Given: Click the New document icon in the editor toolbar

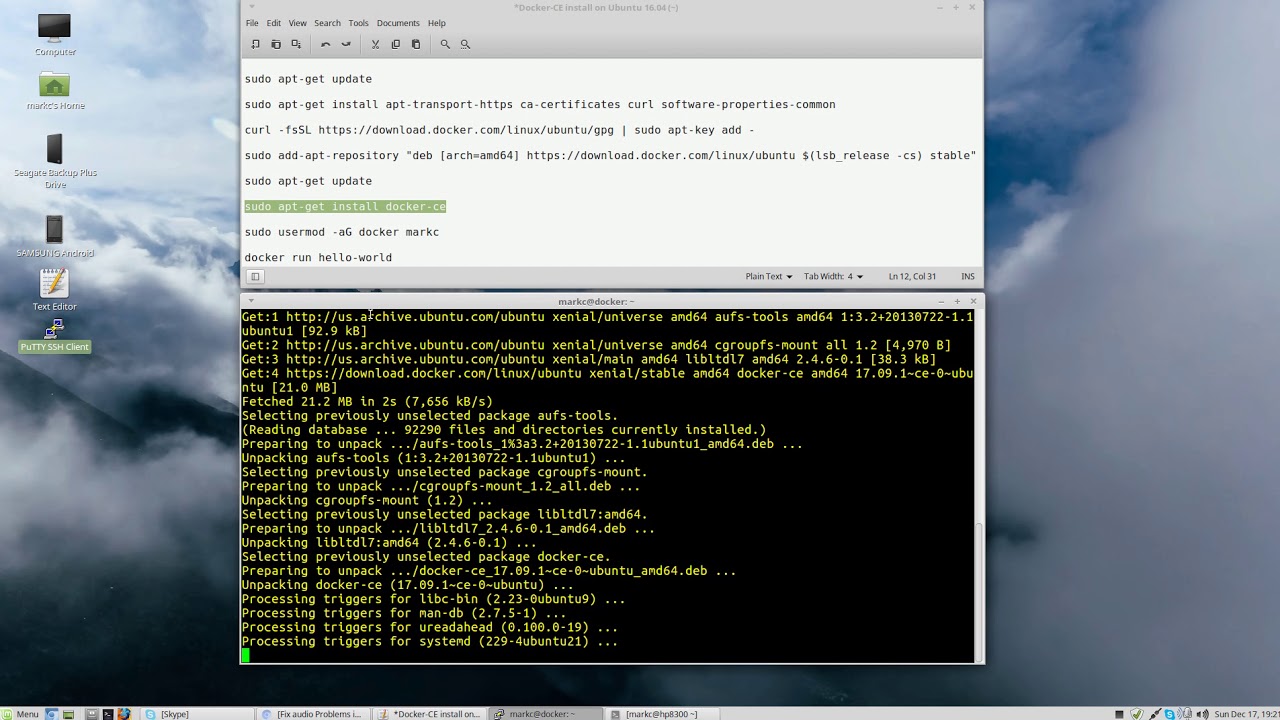Looking at the screenshot, I should (256, 44).
